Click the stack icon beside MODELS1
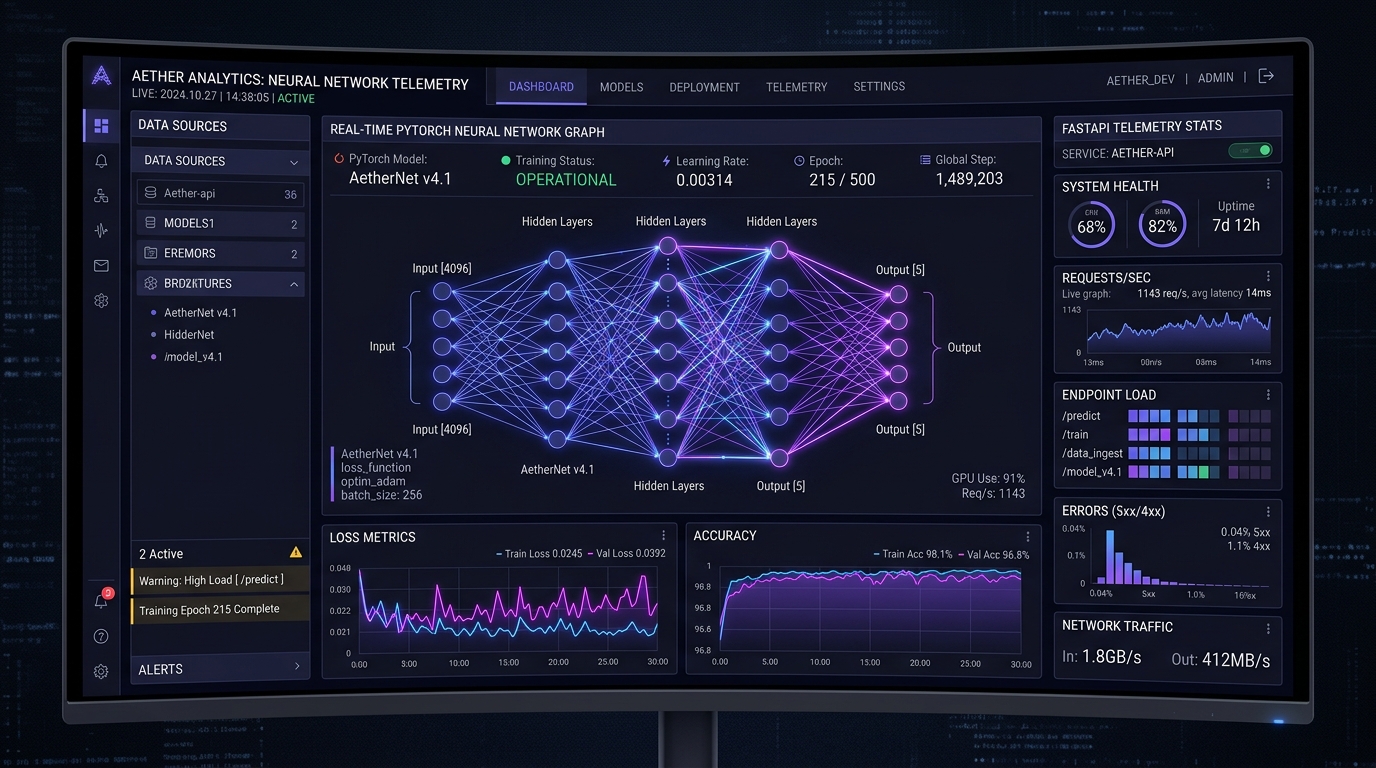 (151, 223)
